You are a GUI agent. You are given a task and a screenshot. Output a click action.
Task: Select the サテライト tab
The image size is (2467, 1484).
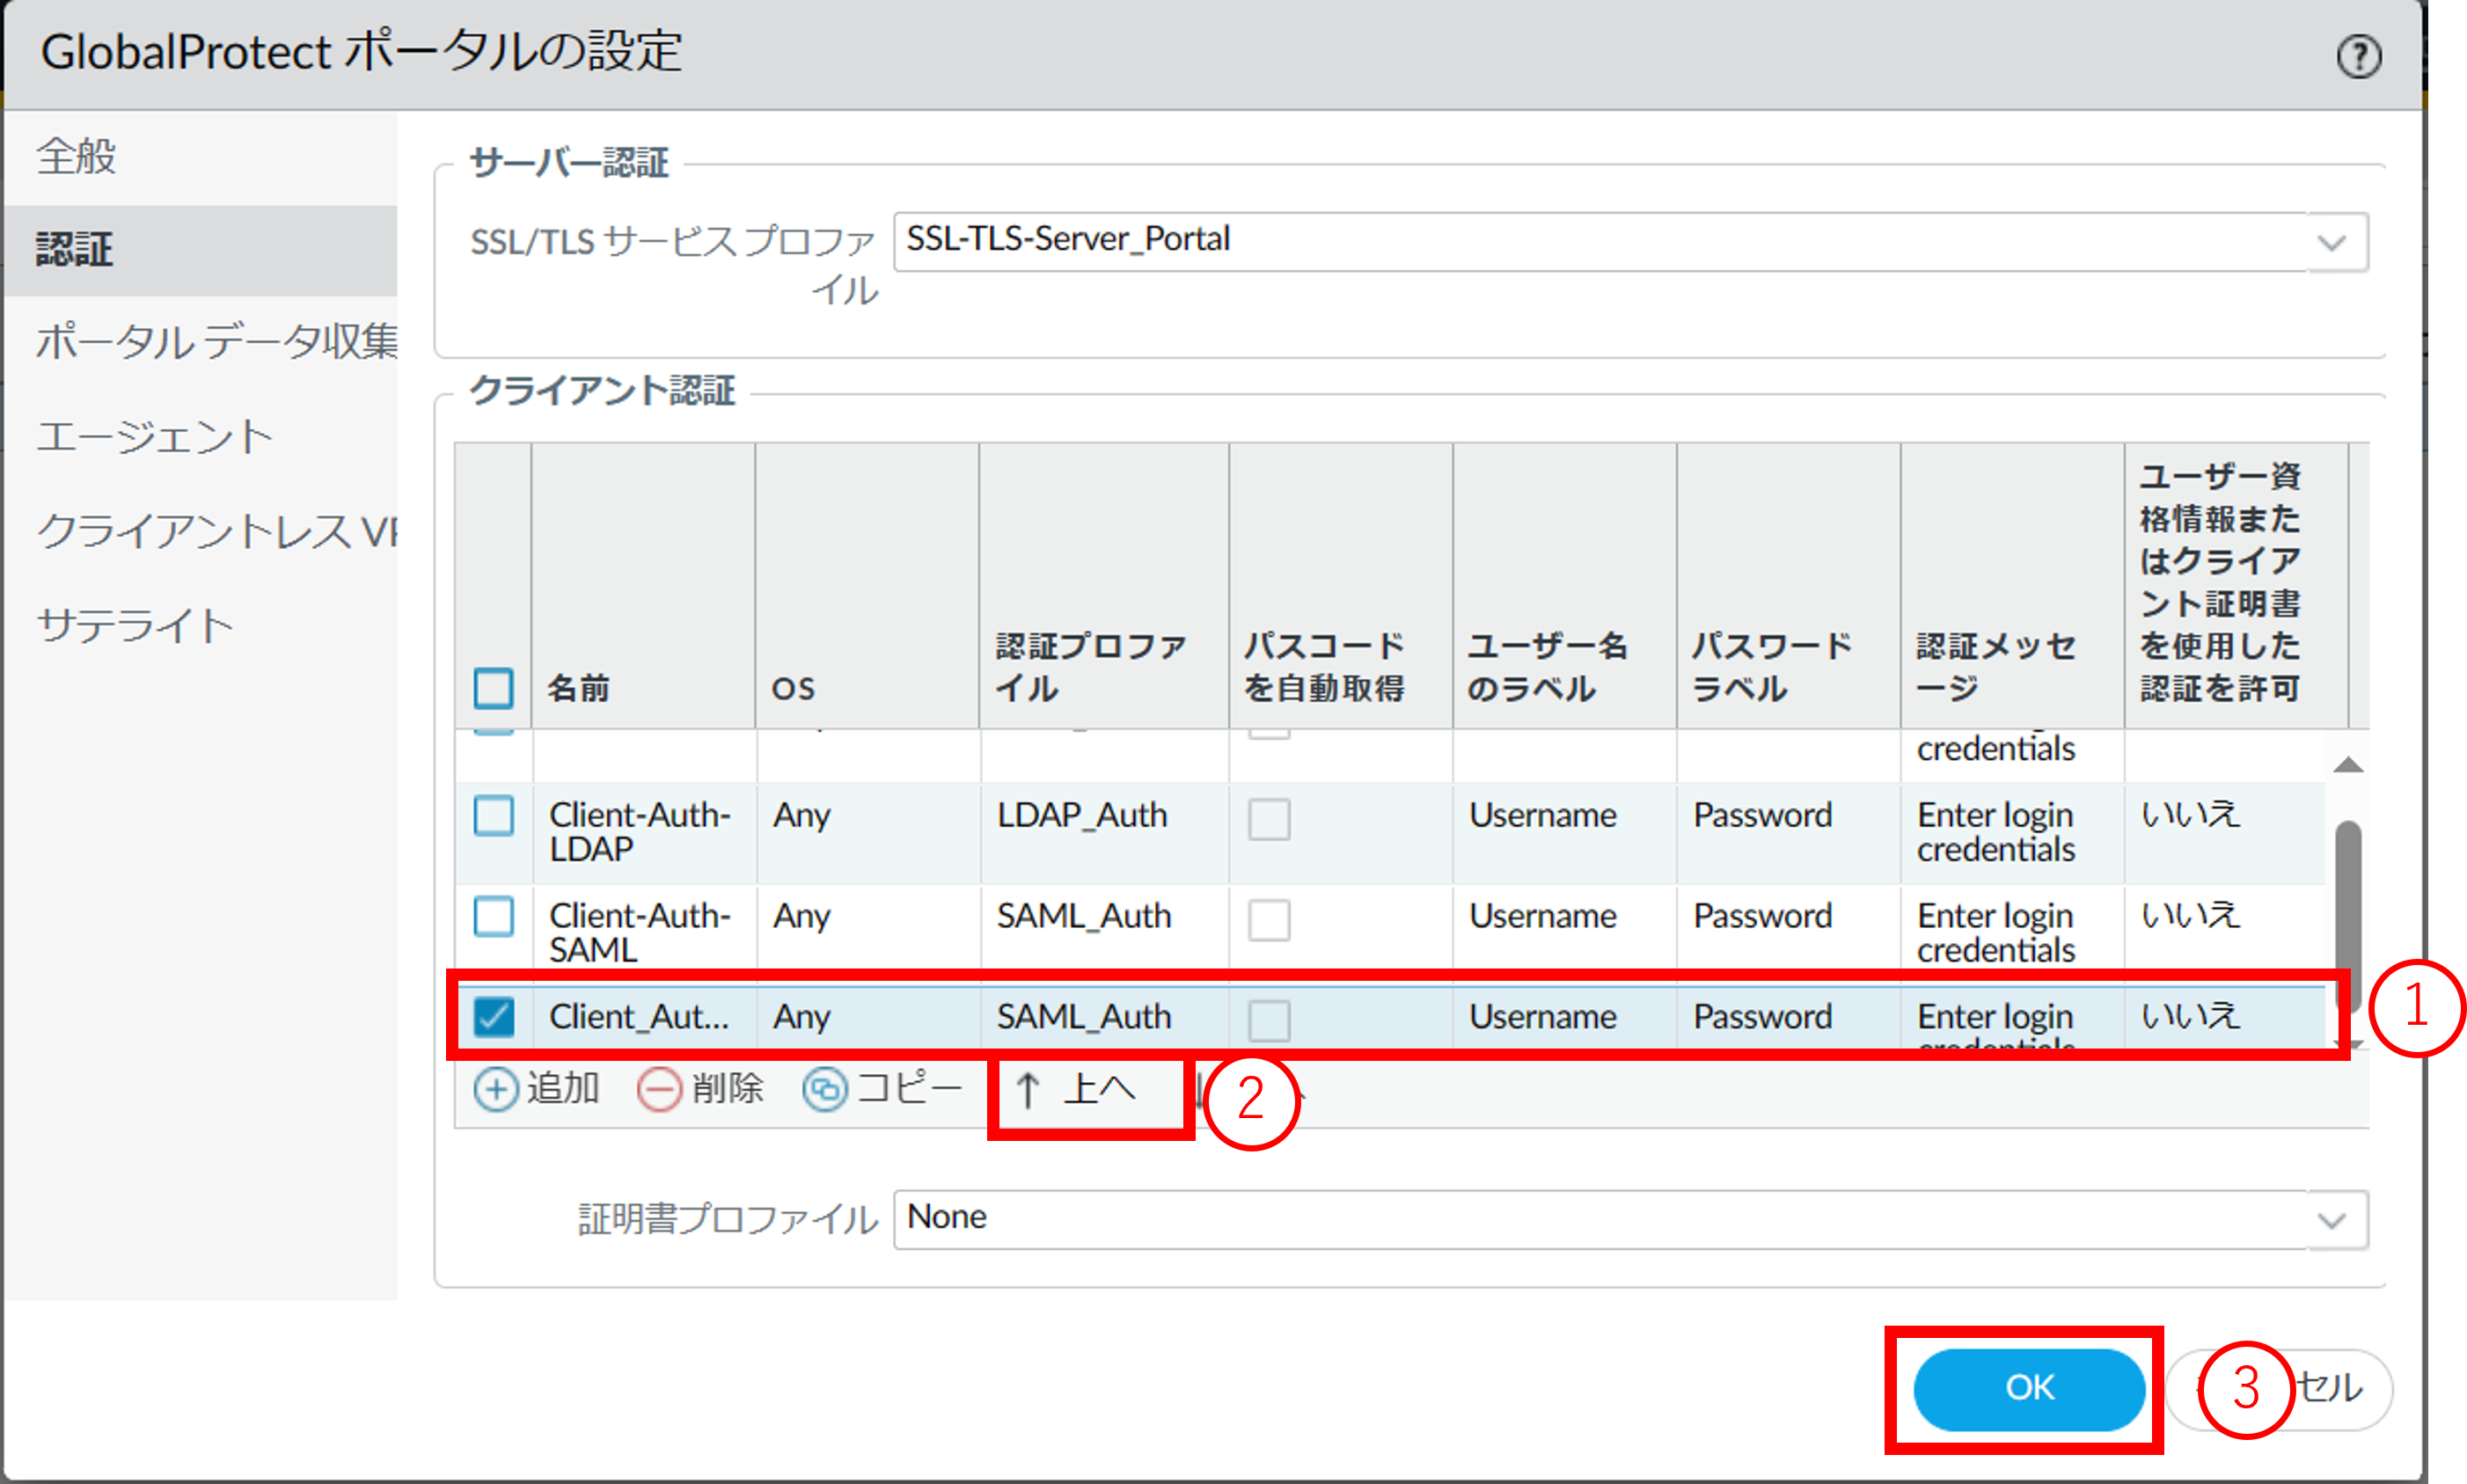tap(135, 625)
